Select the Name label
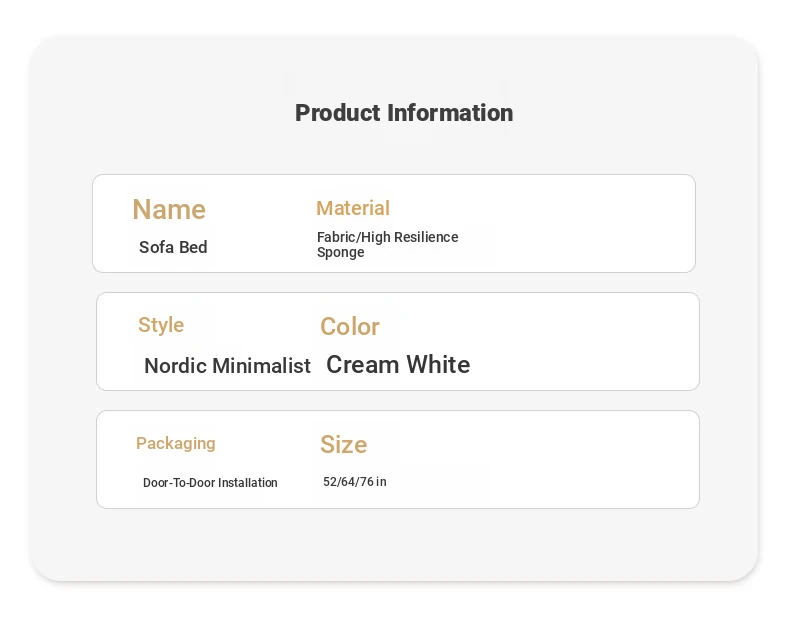Image resolution: width=790 pixels, height=626 pixels. pyautogui.click(x=169, y=209)
